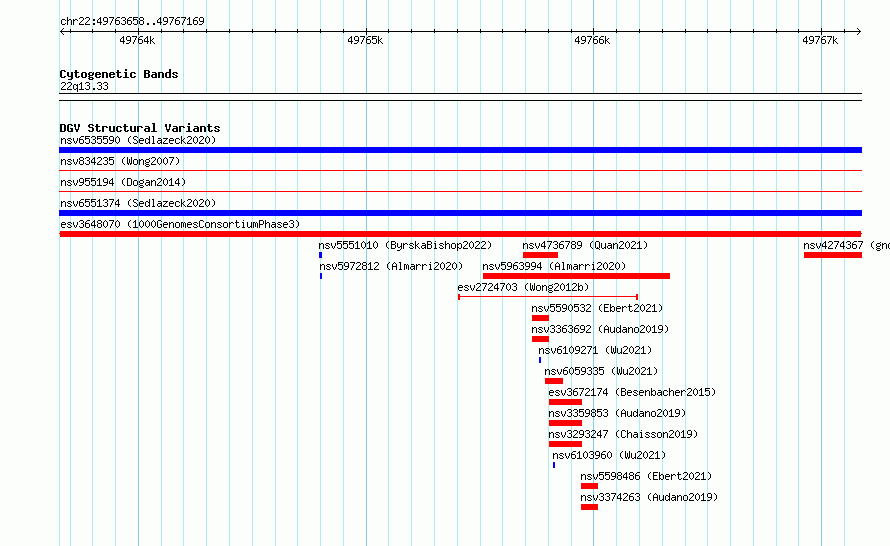Open esv3672174 (Besenbacher2015) variant
The height and width of the screenshot is (546, 890).
pyautogui.click(x=632, y=392)
